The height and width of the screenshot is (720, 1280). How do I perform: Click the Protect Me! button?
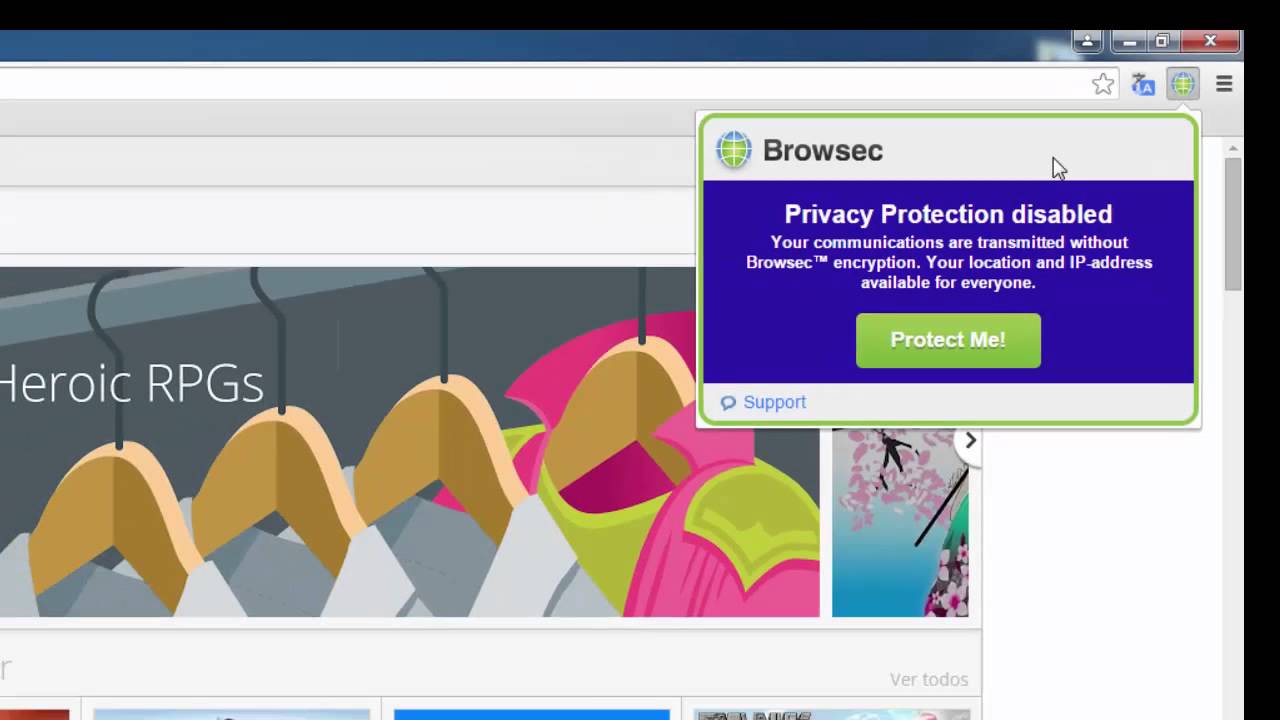pos(948,340)
